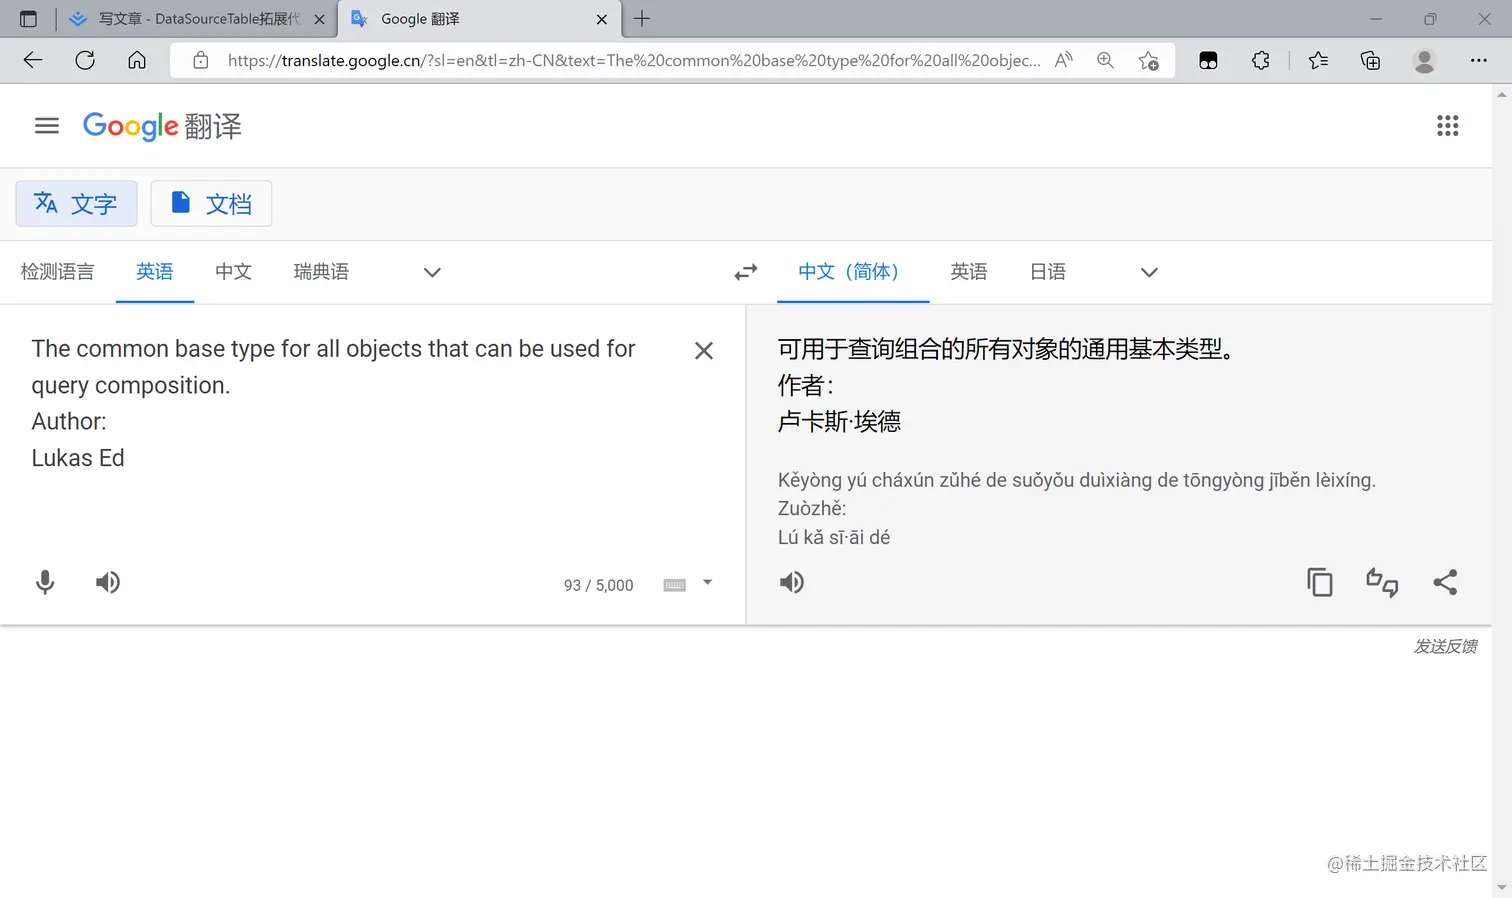This screenshot has height=898, width=1512.
Task: Close the 写文章 browser tab
Action: click(x=319, y=19)
